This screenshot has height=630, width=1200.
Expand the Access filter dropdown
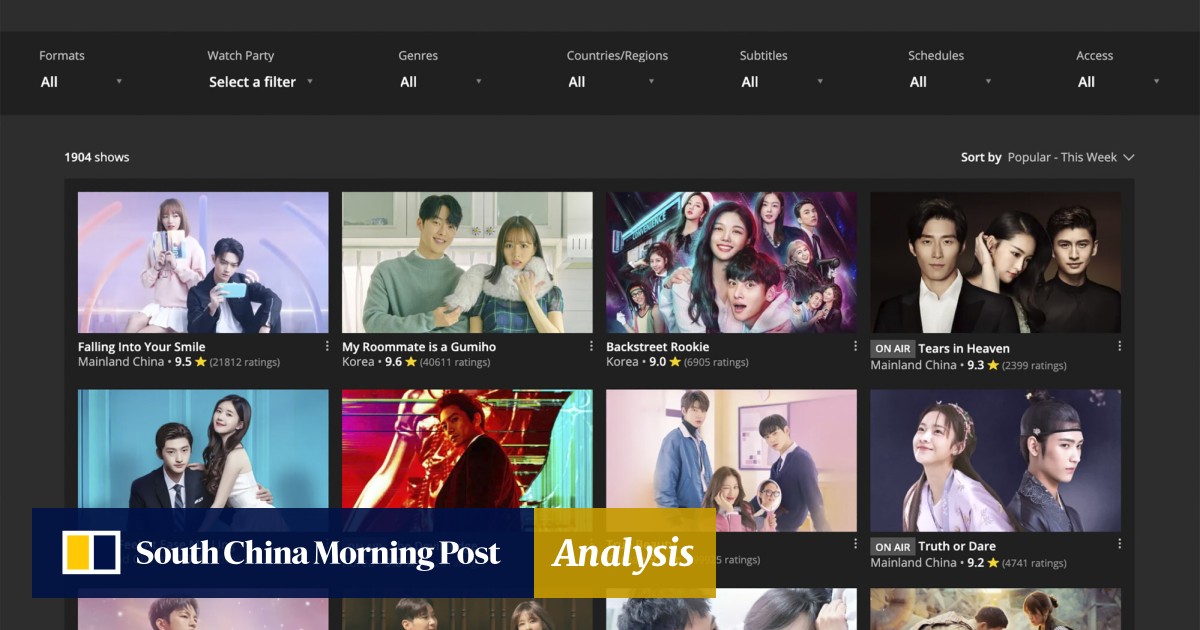(1118, 82)
